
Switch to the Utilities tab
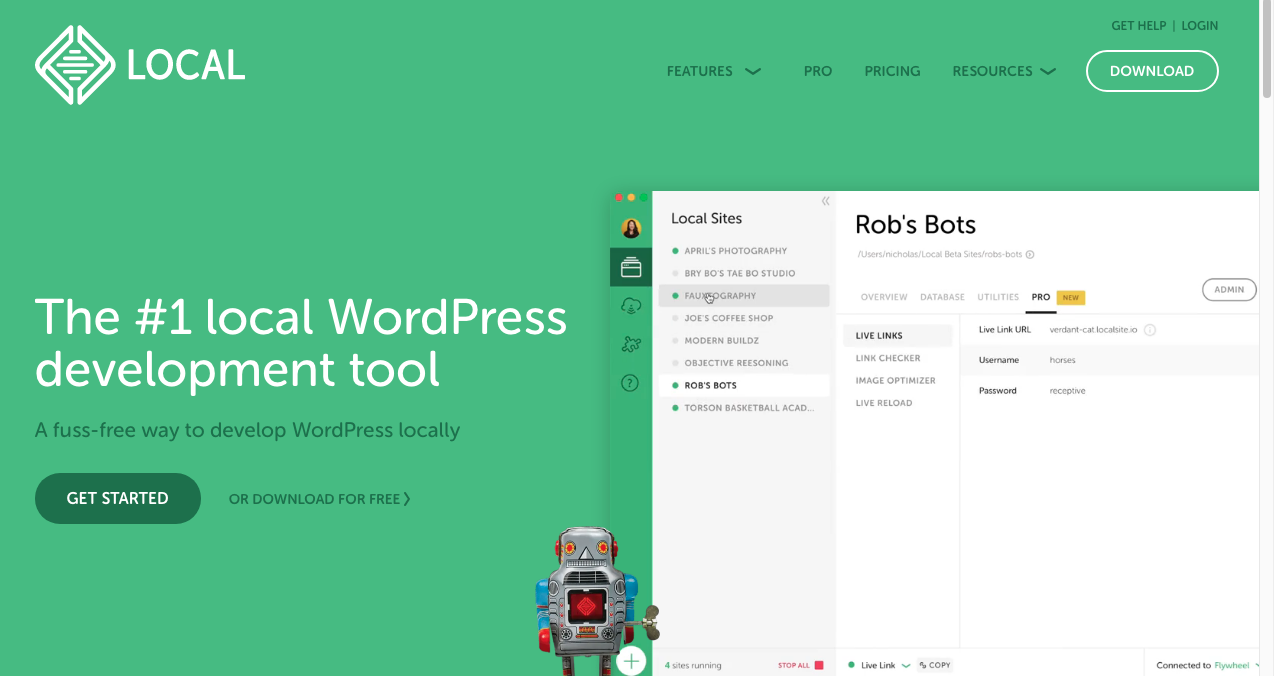998,297
